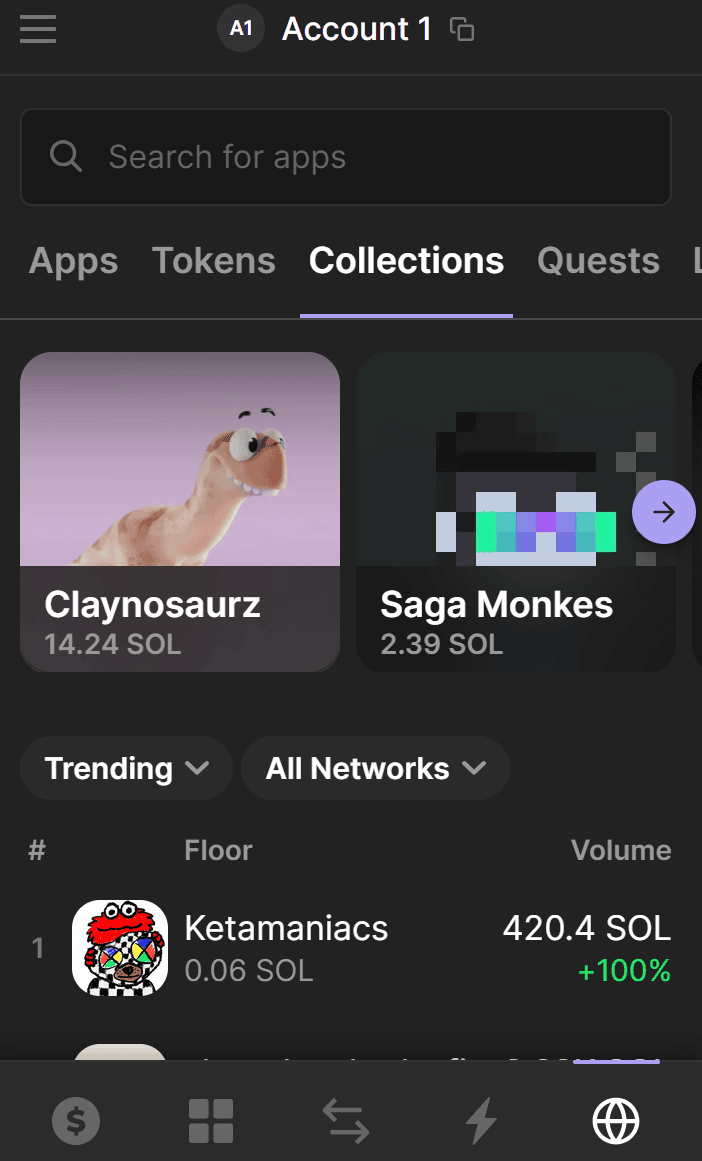
Task: Open the hamburger menu
Action: tap(38, 29)
